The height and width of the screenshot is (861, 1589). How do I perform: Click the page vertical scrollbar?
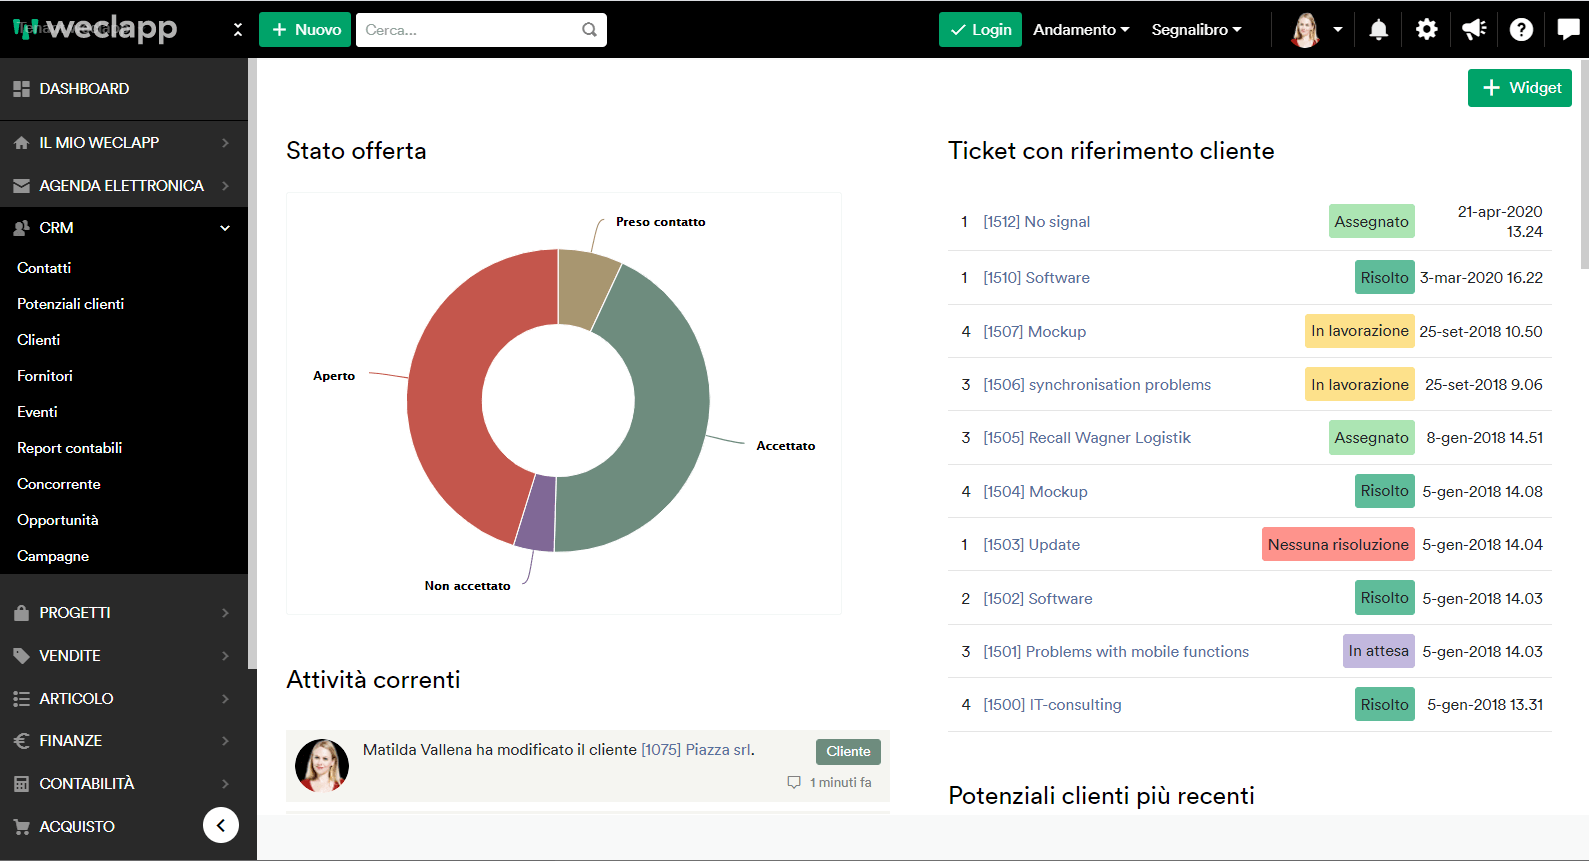[x=1584, y=165]
